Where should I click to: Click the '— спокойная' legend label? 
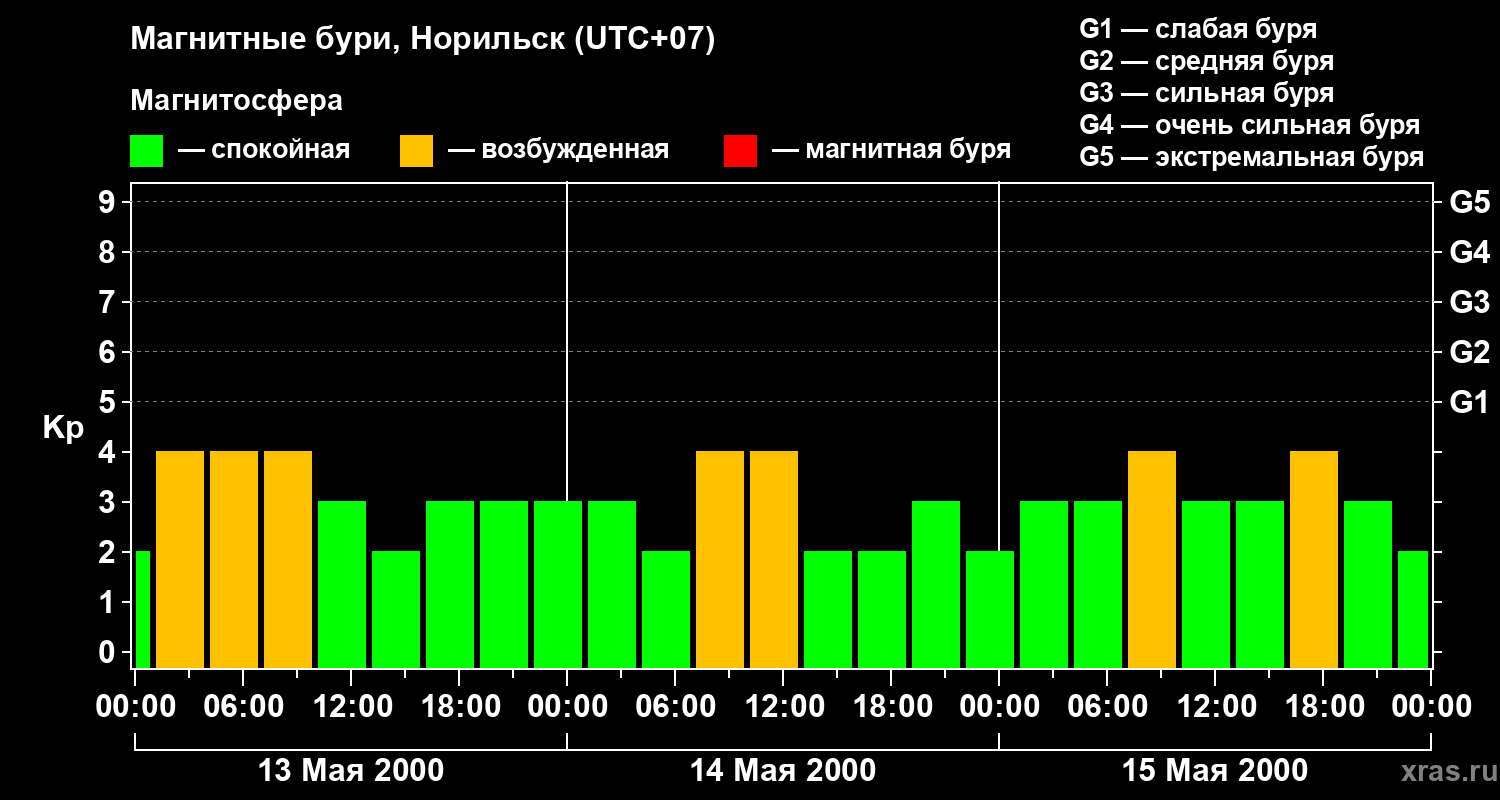(264, 150)
